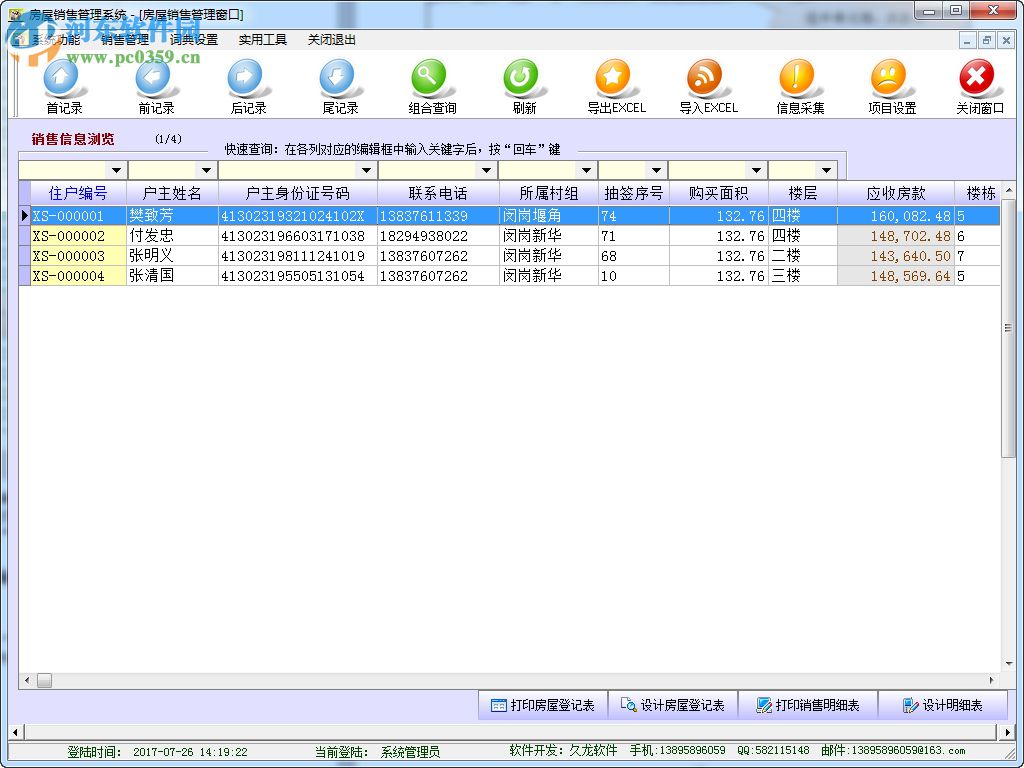Screen dimensions: 1024x768
Task: Open 信息采集 information collection
Action: click(x=800, y=87)
